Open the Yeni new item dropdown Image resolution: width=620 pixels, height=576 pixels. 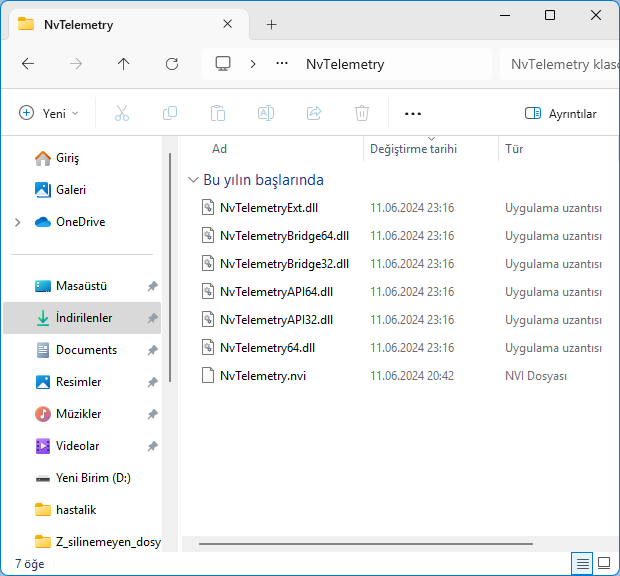click(49, 113)
